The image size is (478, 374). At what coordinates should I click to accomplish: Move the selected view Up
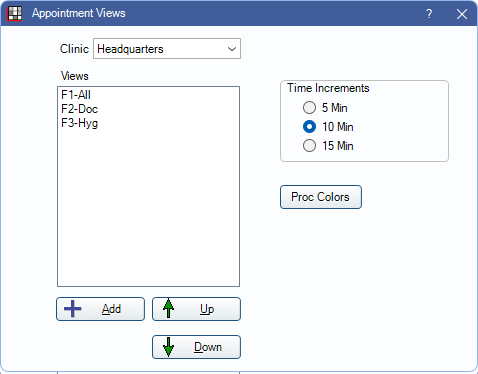click(x=196, y=309)
